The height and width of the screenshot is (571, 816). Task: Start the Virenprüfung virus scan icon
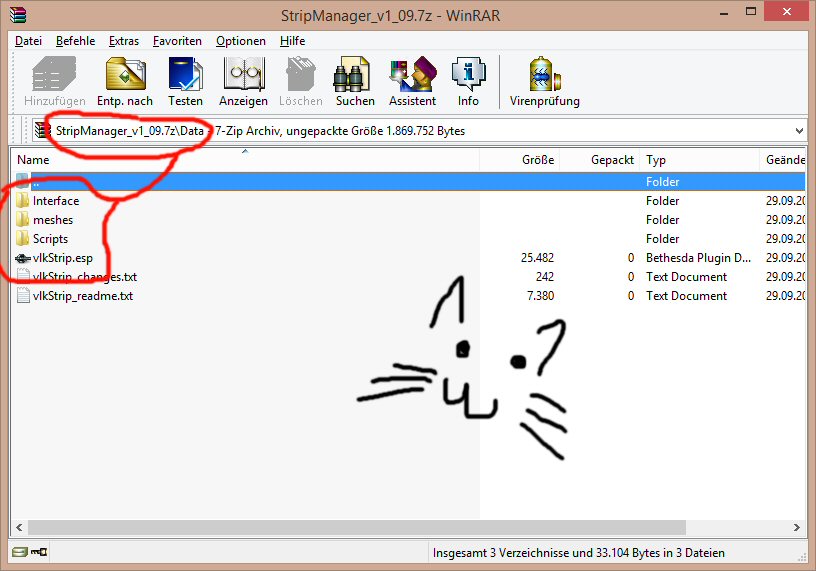(544, 74)
